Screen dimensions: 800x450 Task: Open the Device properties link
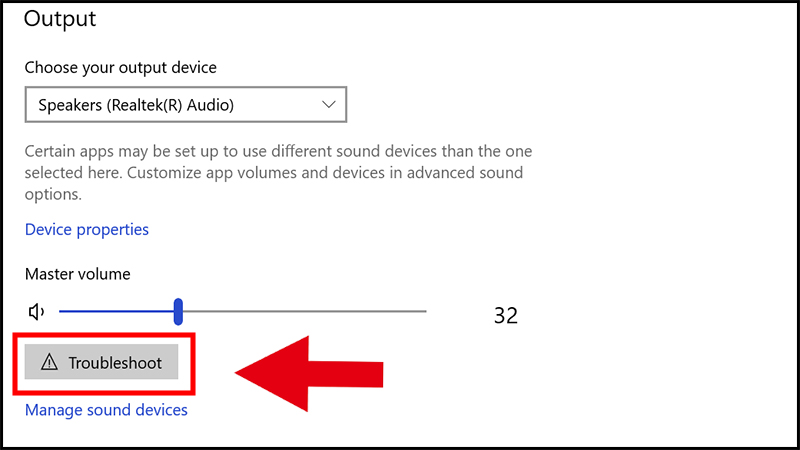click(87, 230)
